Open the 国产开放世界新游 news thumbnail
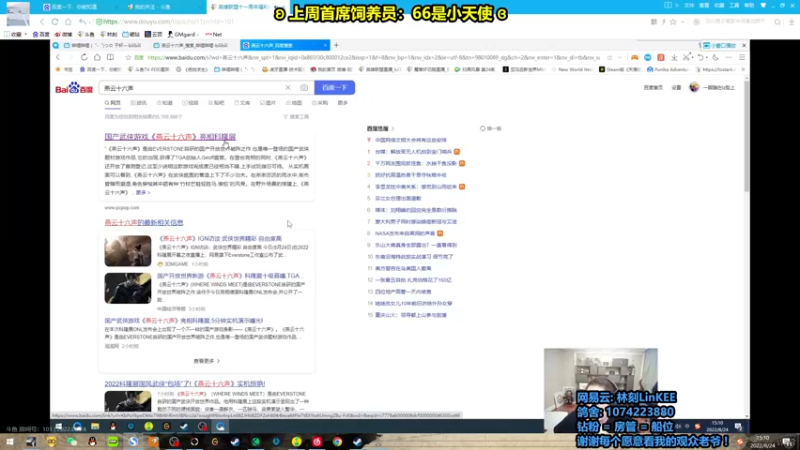800x450 pixels. (128, 288)
